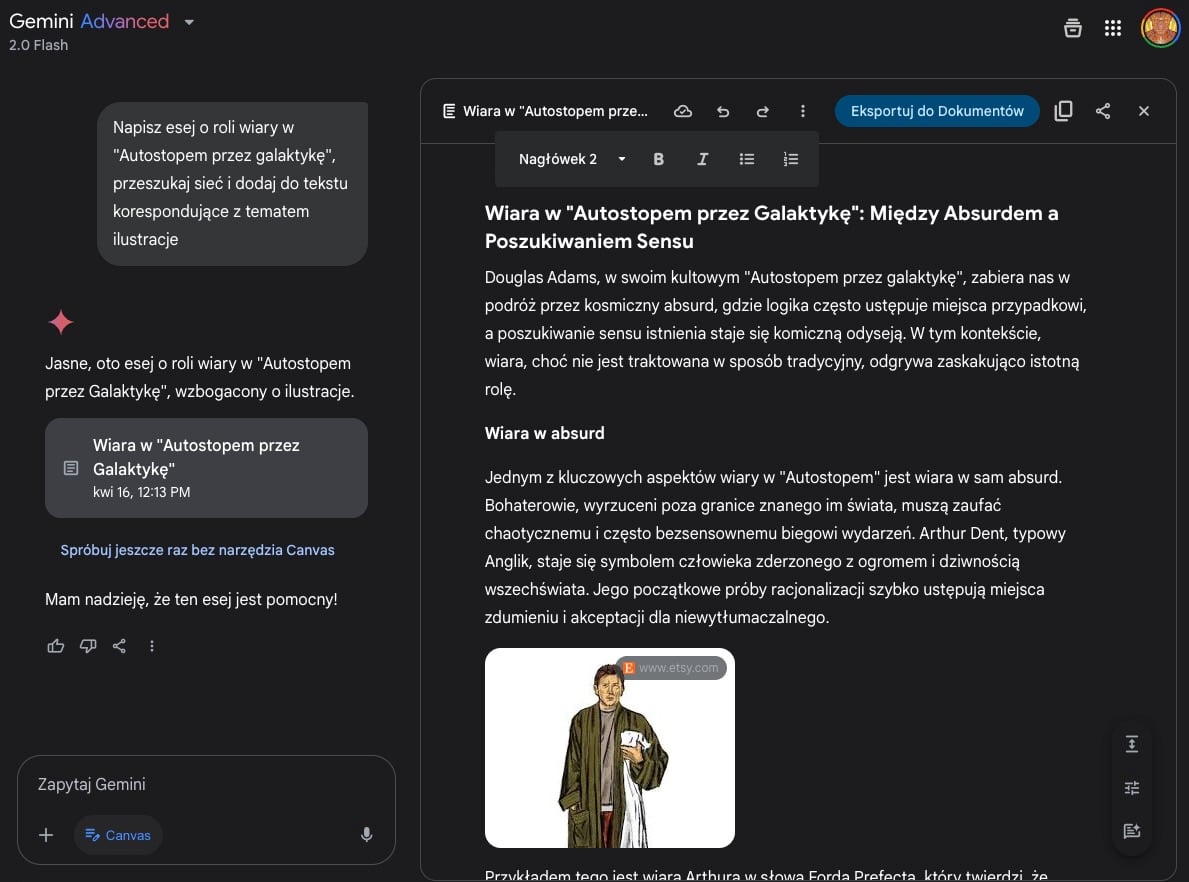The height and width of the screenshot is (882, 1189).
Task: Like the Gemini response
Action: (x=55, y=646)
